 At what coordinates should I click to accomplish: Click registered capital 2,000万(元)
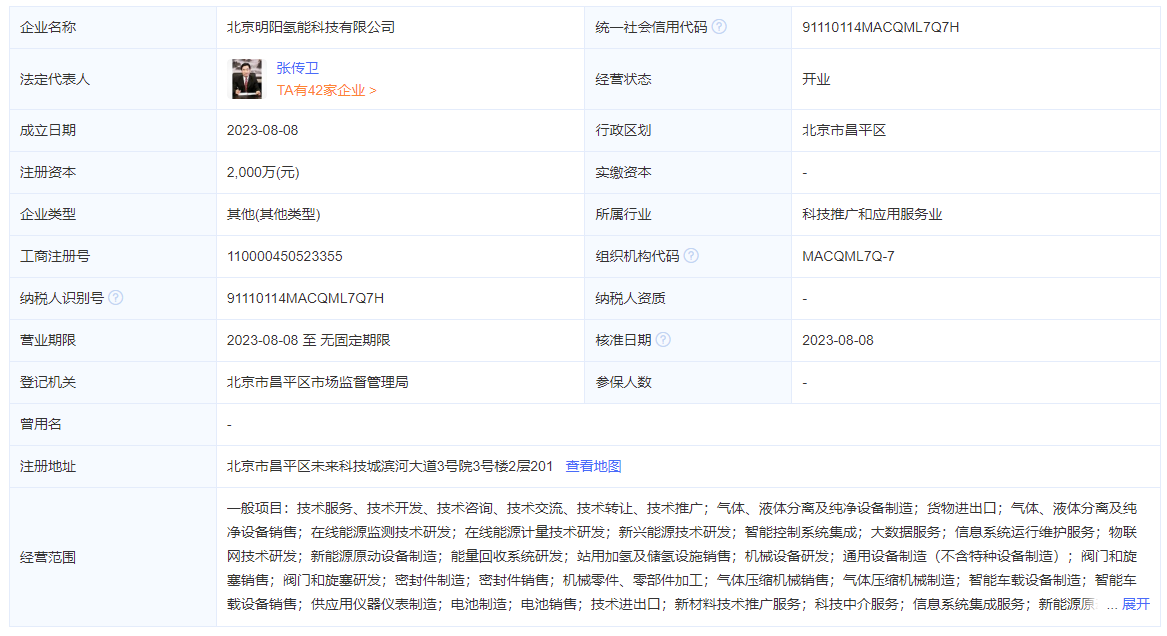point(263,173)
